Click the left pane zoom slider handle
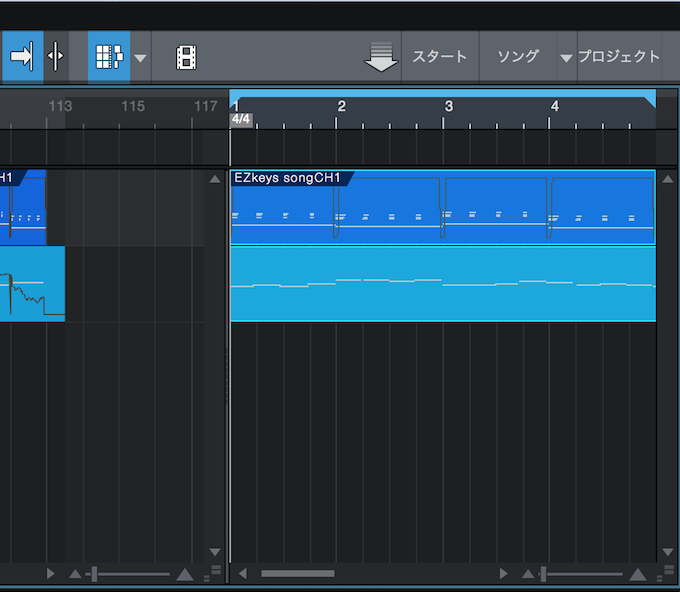Screen dimensions: 680x592 94,574
